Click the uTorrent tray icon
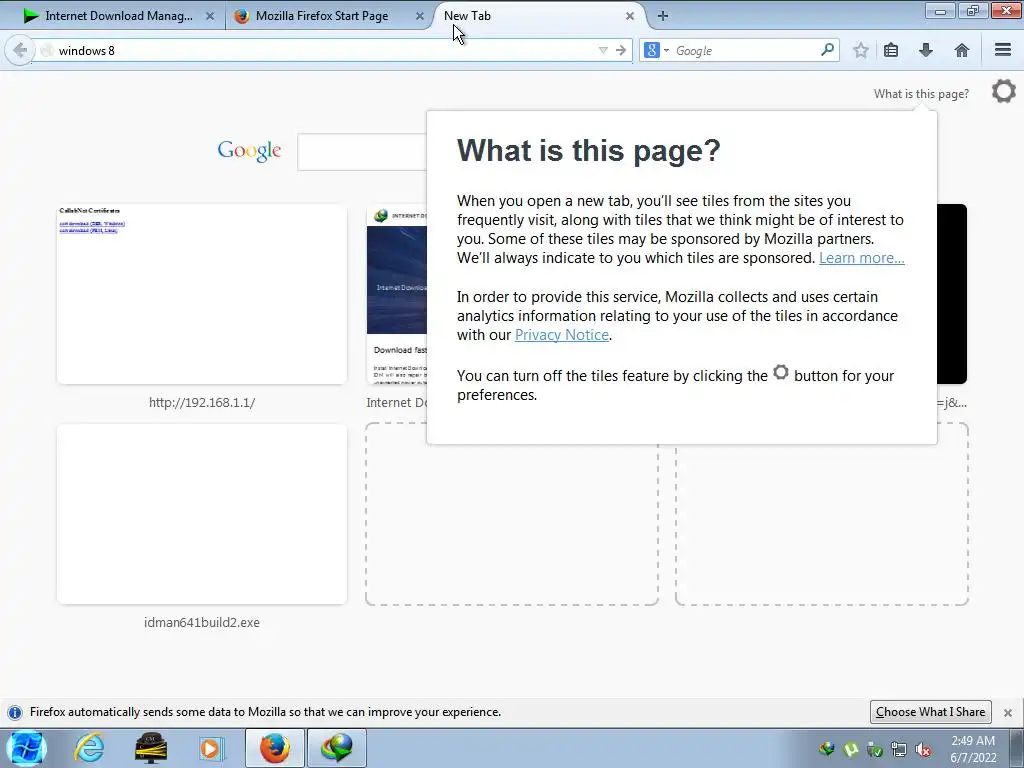 pyautogui.click(x=851, y=750)
